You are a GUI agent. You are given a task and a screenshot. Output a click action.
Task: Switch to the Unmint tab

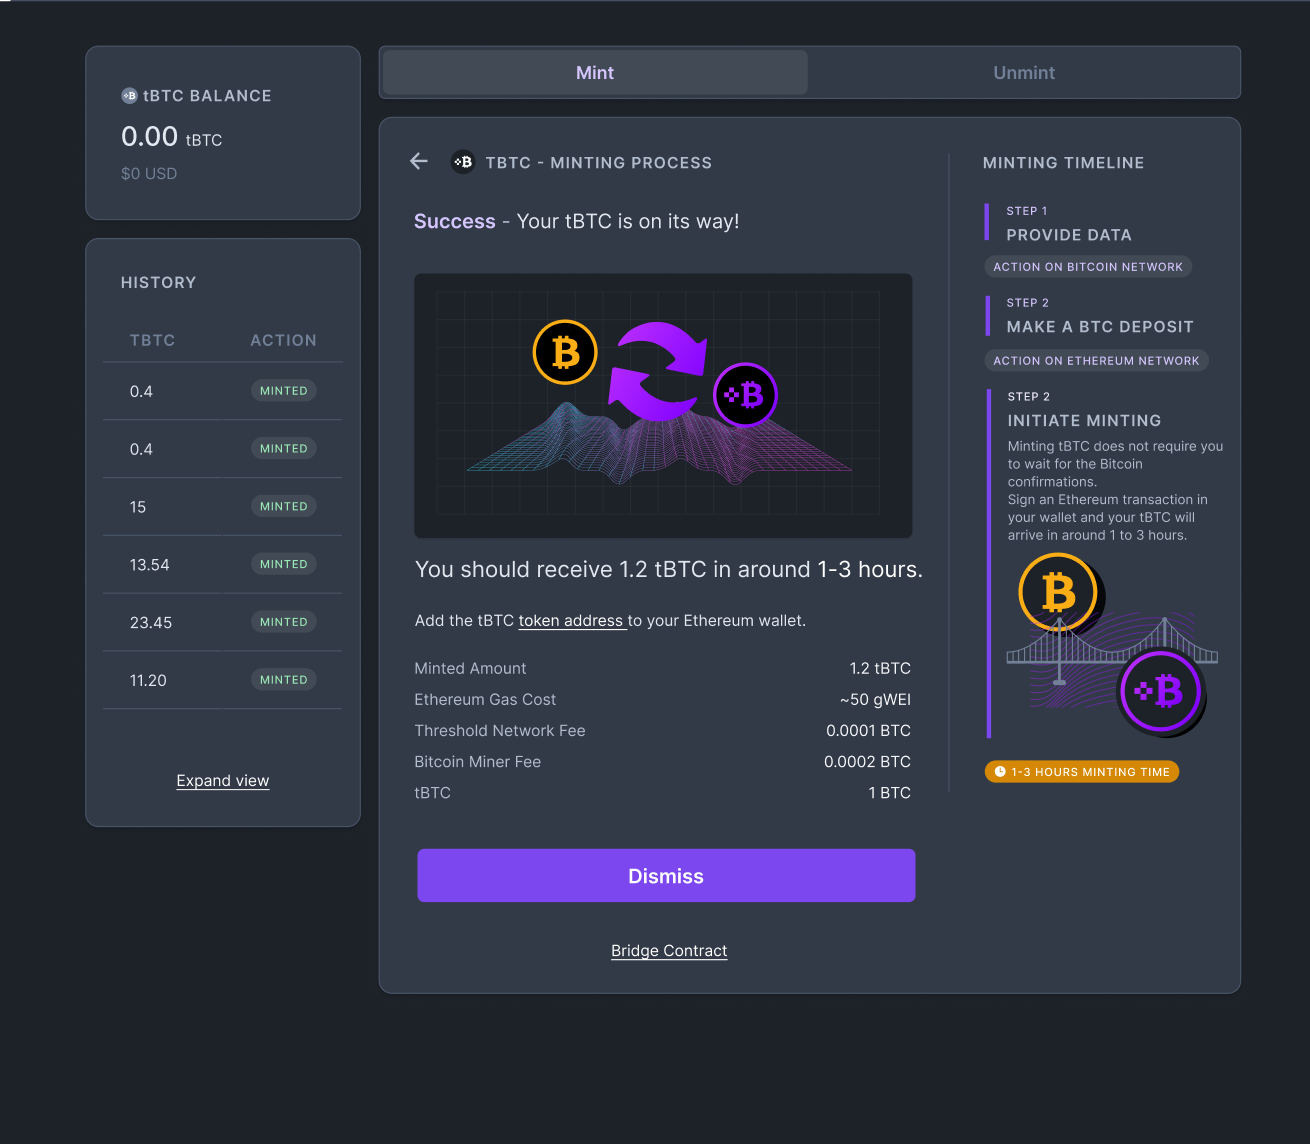1023,72
